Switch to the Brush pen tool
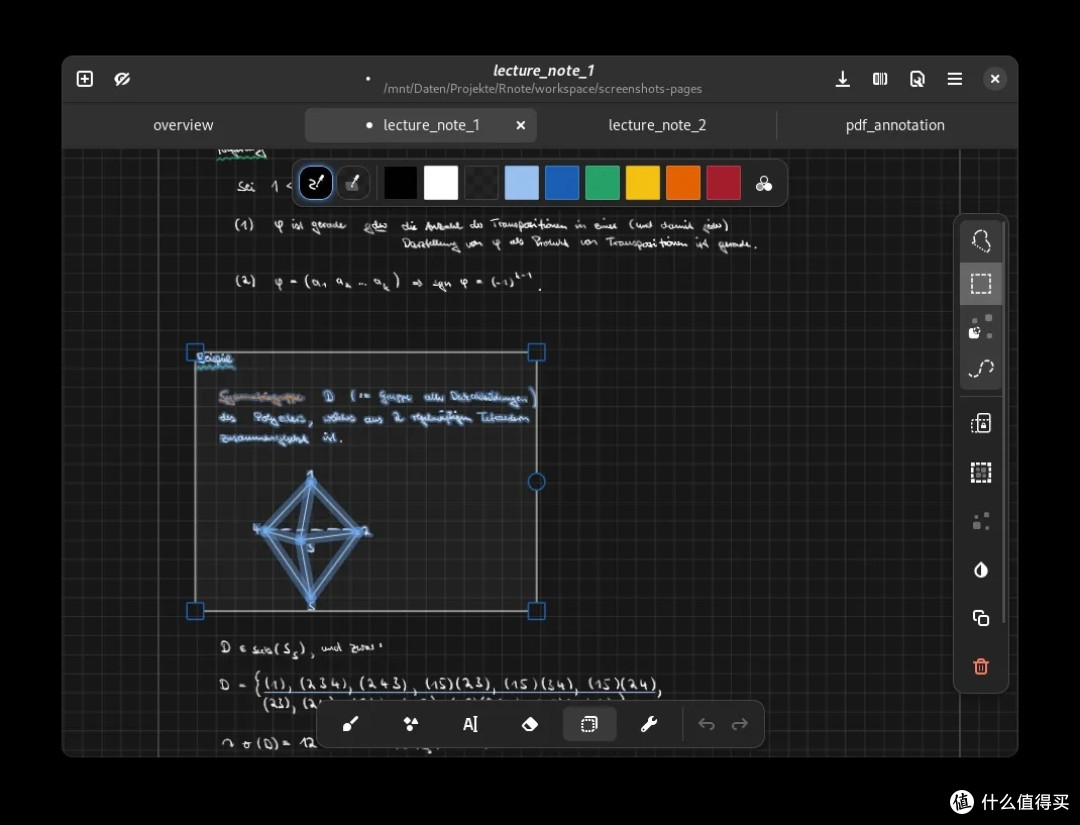Viewport: 1080px width, 825px height. tap(351, 724)
